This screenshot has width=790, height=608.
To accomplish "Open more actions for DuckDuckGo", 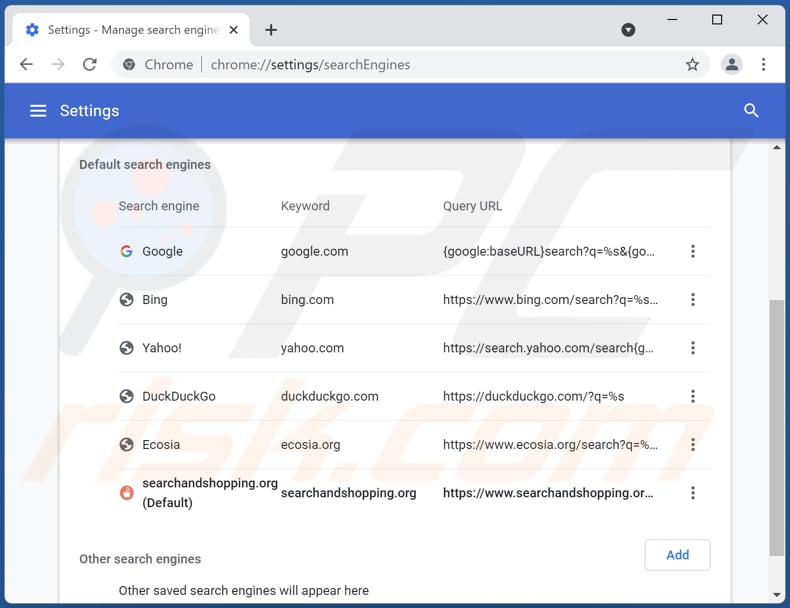I will 693,396.
